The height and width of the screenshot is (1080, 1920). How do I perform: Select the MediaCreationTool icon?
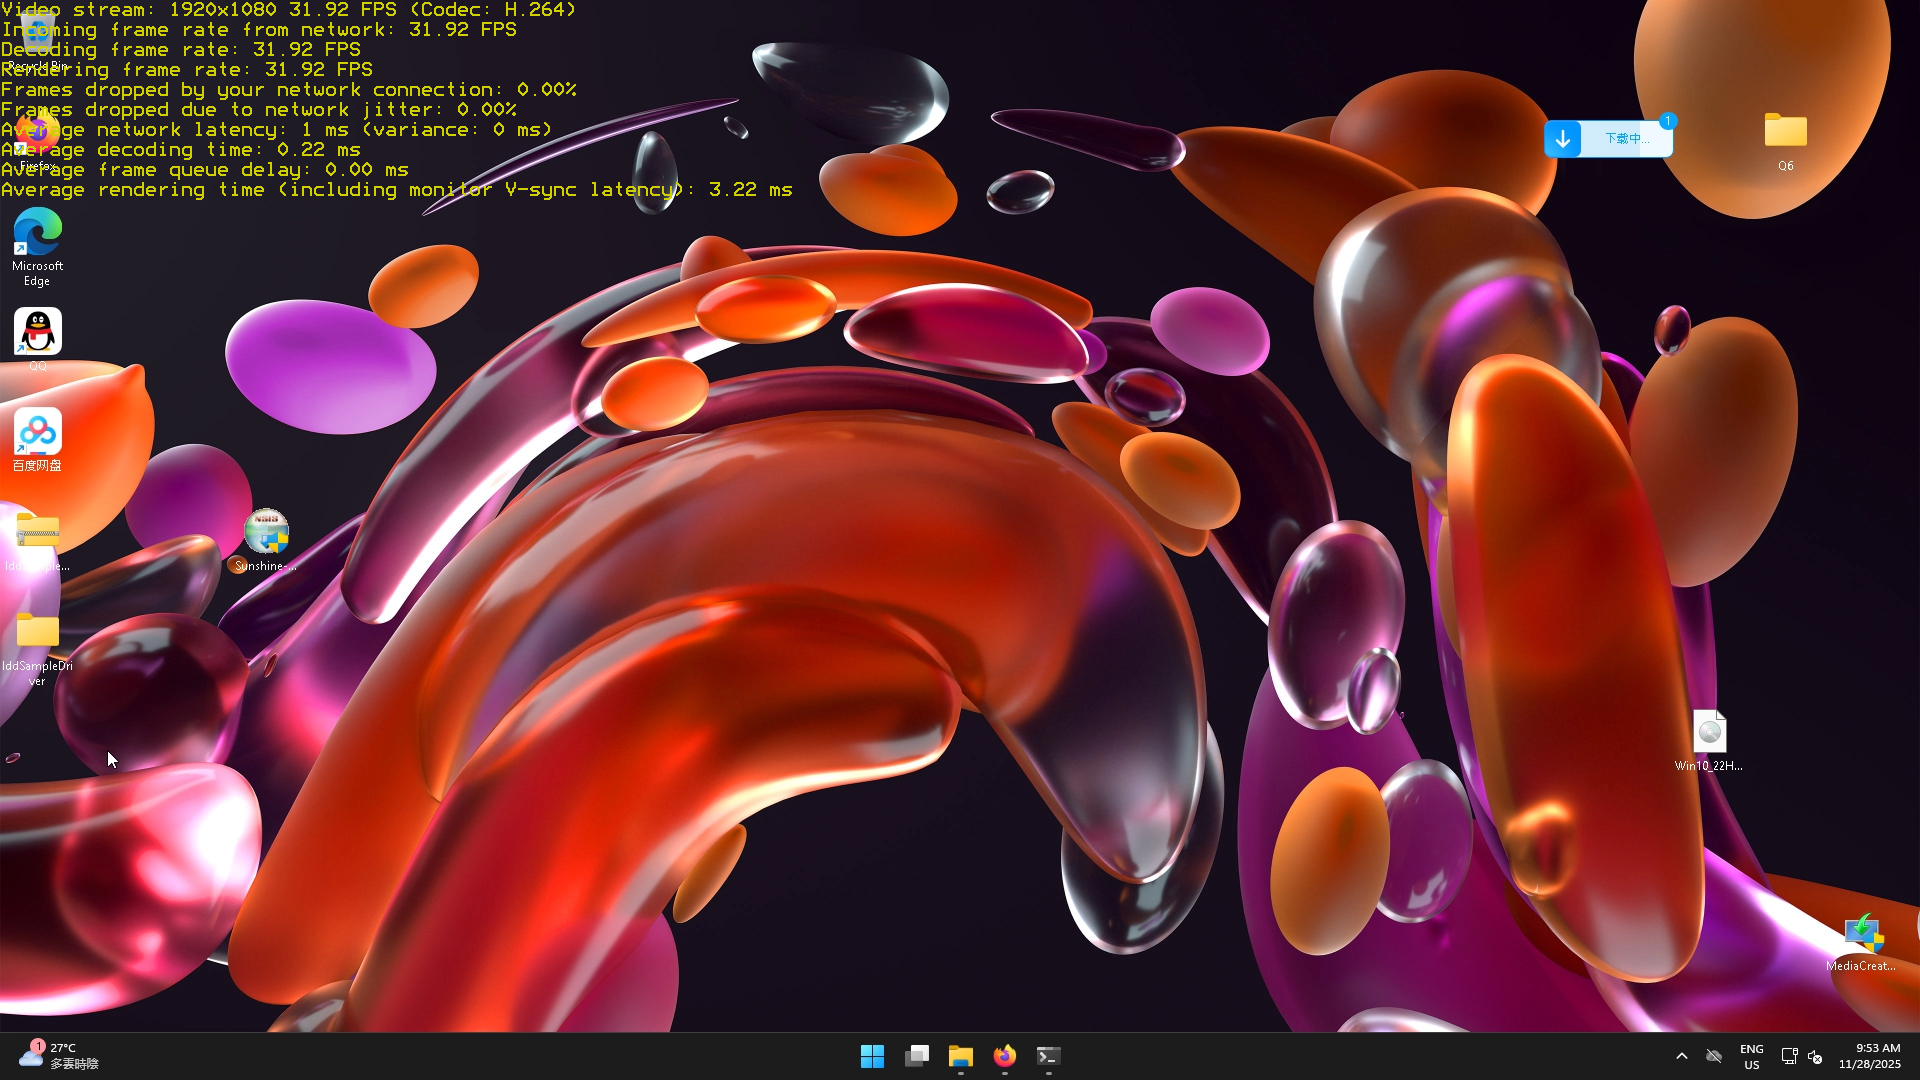pos(1862,933)
